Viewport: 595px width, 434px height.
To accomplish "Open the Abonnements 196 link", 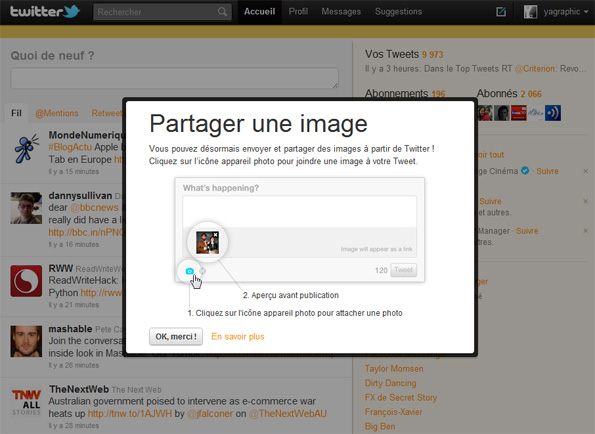I will pos(405,93).
